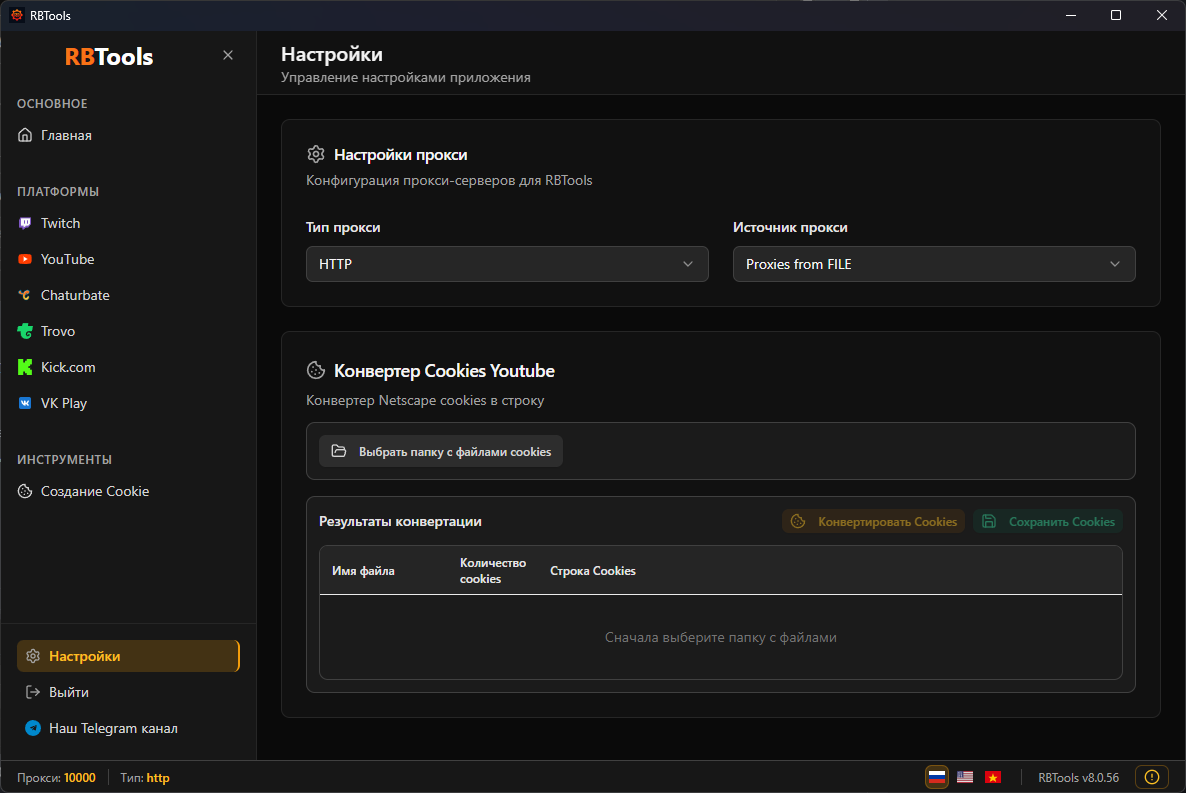
Task: Click the Сохранить Cookies button
Action: pos(1048,521)
